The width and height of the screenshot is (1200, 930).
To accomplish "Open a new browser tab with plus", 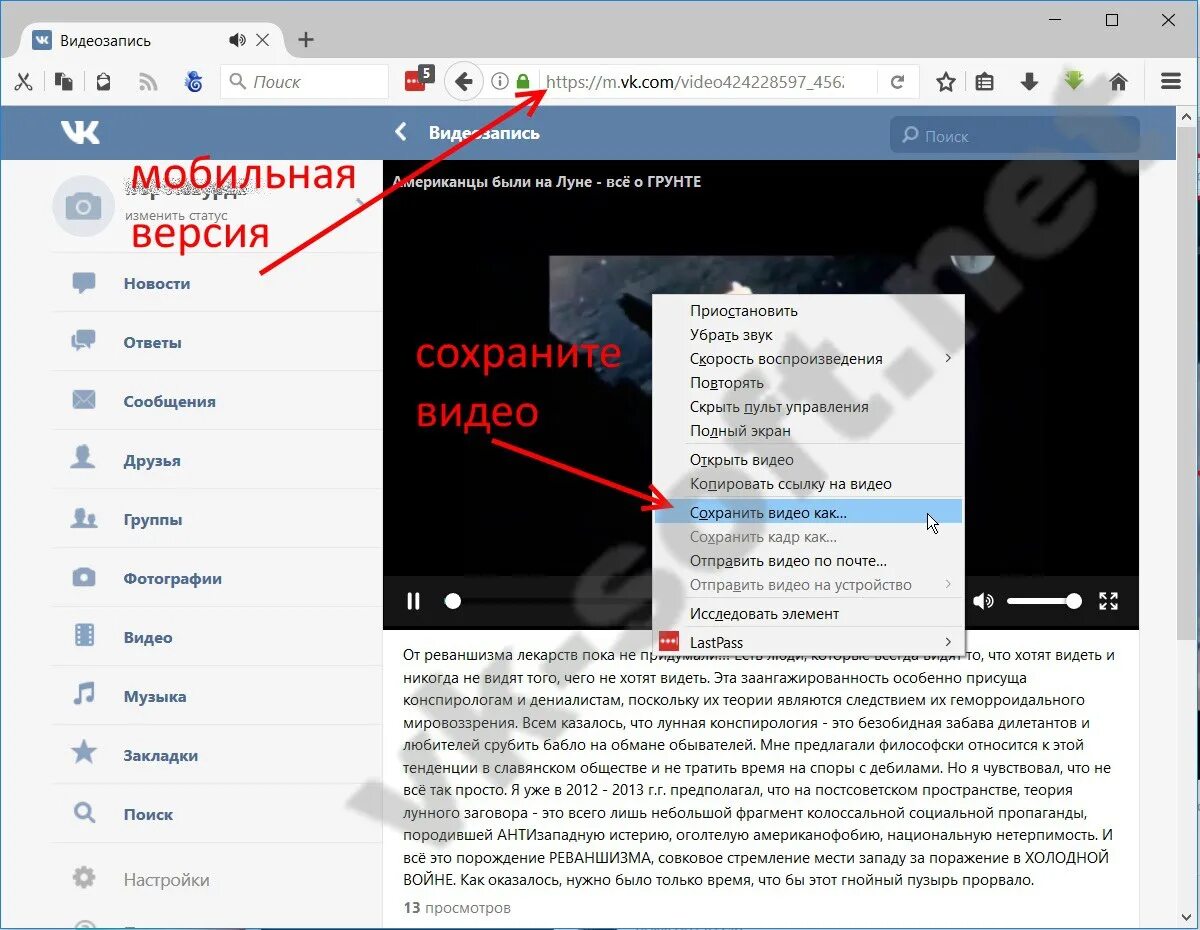I will [x=306, y=40].
